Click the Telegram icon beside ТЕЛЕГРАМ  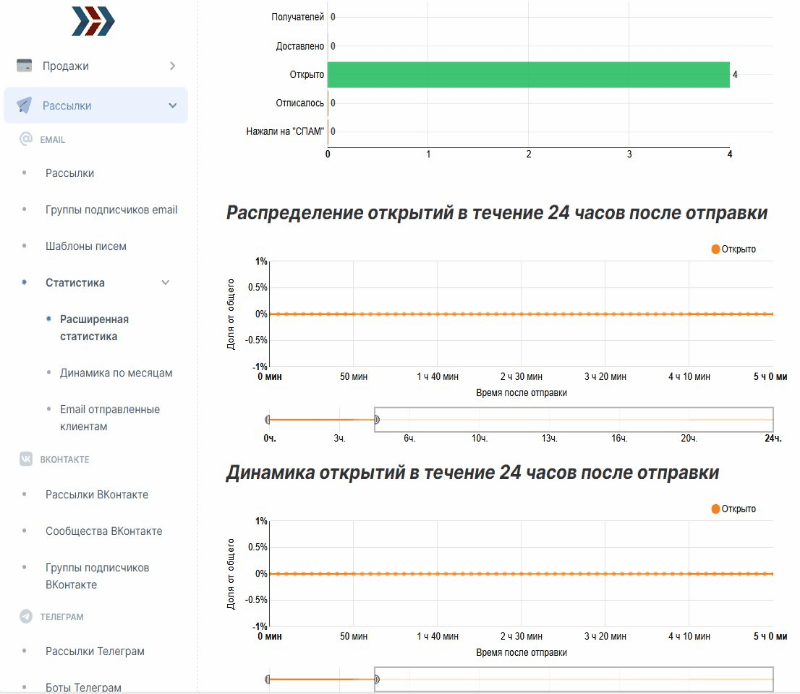coord(25,617)
